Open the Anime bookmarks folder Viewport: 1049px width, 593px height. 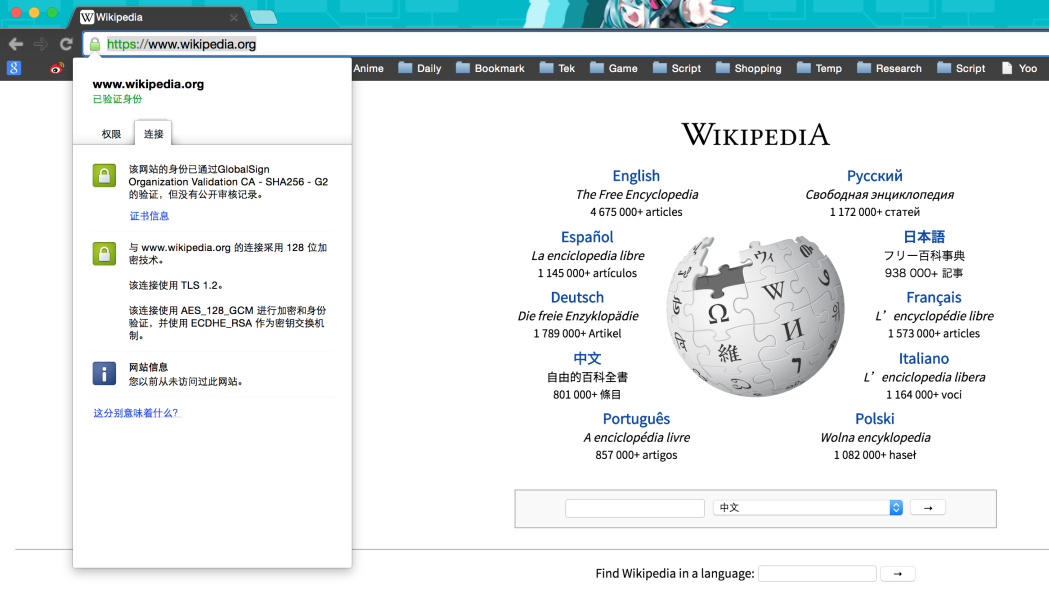(368, 68)
